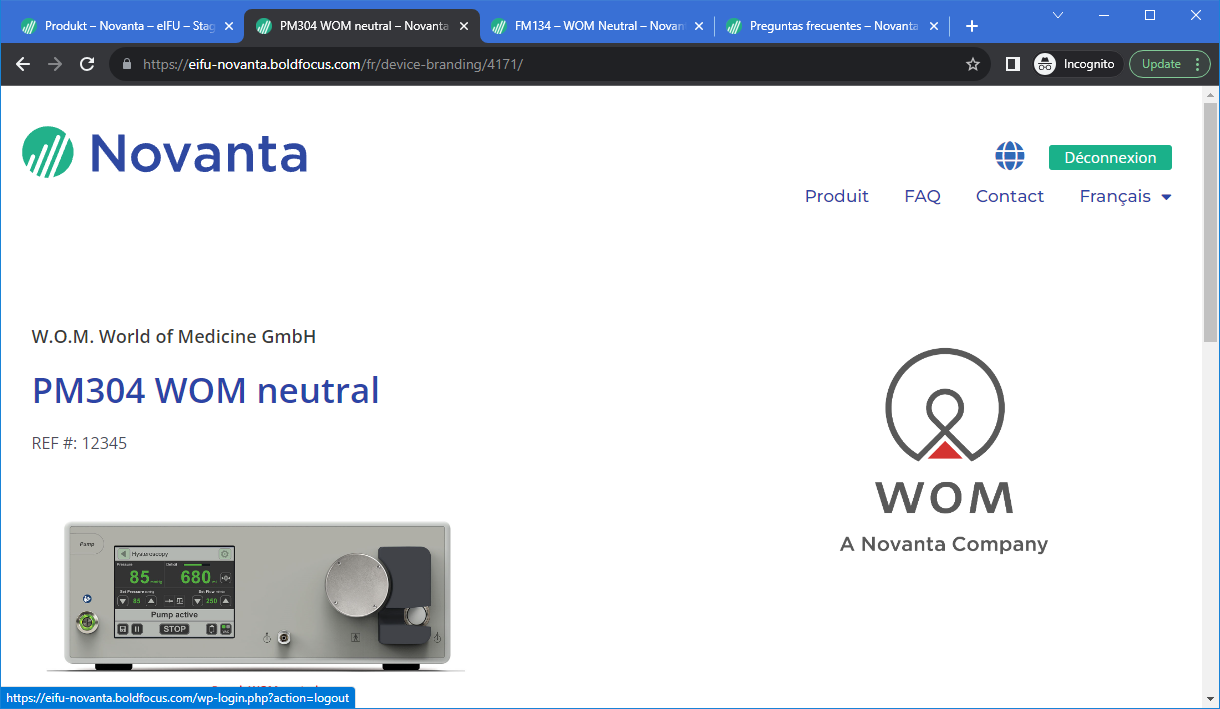Screen dimensions: 1220x709
Task: Click the site lock icon in address bar
Action: pyautogui.click(x=127, y=64)
